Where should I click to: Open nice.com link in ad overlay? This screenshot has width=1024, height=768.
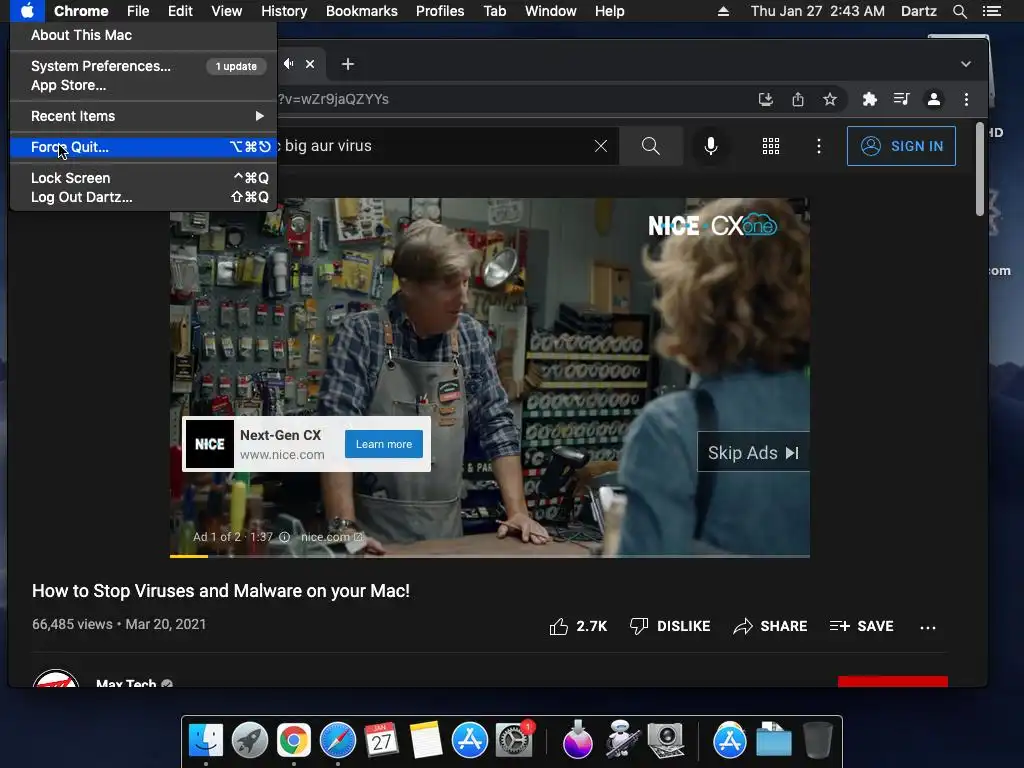point(332,537)
